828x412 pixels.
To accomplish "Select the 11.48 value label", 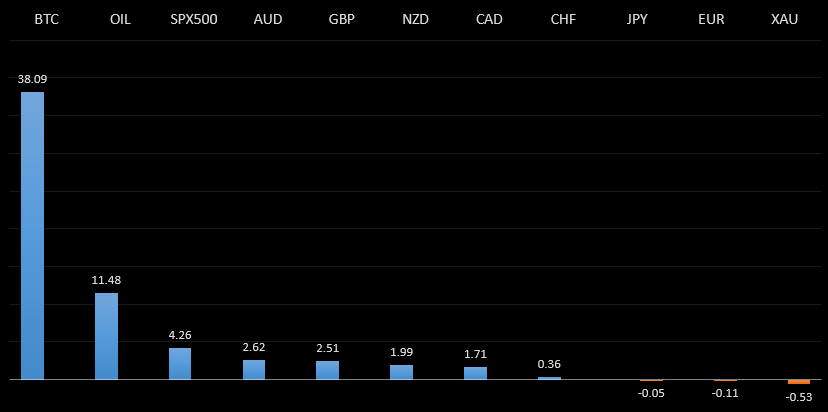I will 106,280.
